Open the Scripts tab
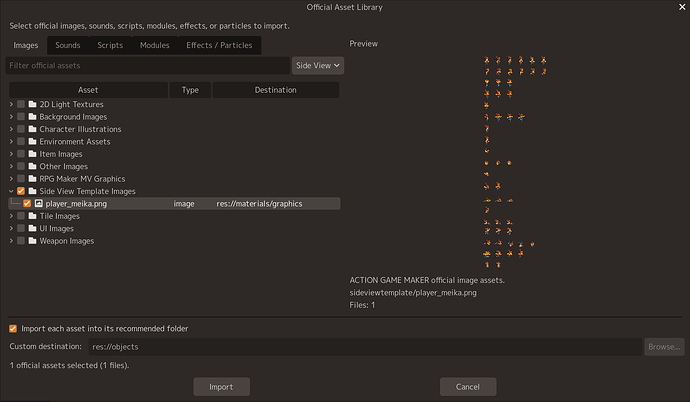 tap(110, 45)
